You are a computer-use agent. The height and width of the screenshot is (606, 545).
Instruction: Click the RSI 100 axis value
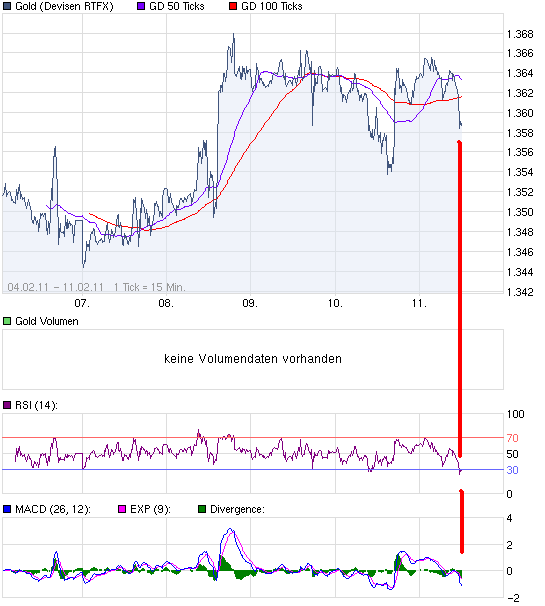point(516,414)
